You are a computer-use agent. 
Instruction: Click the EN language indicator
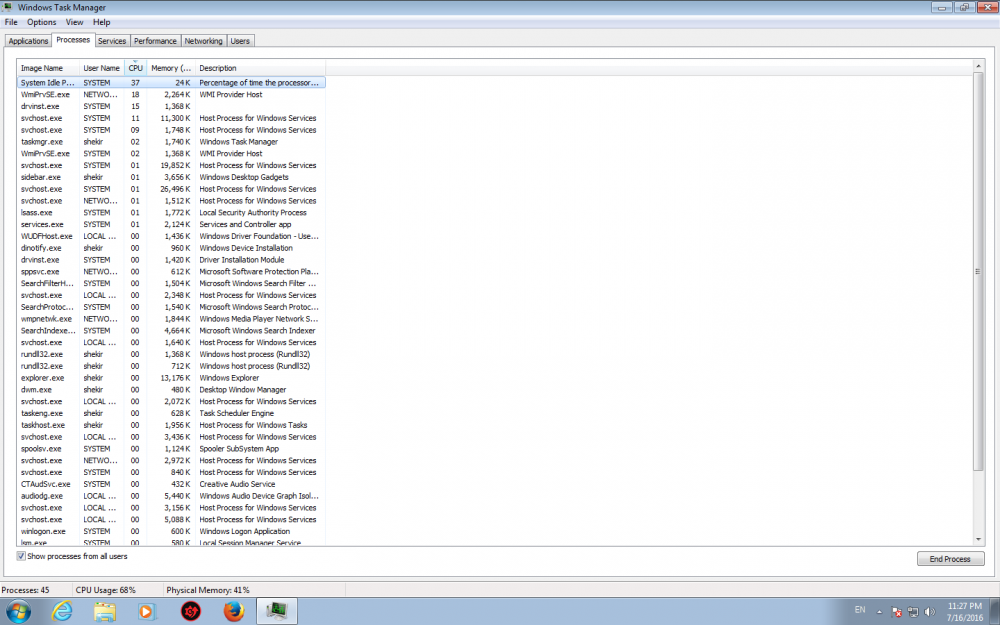pos(860,610)
